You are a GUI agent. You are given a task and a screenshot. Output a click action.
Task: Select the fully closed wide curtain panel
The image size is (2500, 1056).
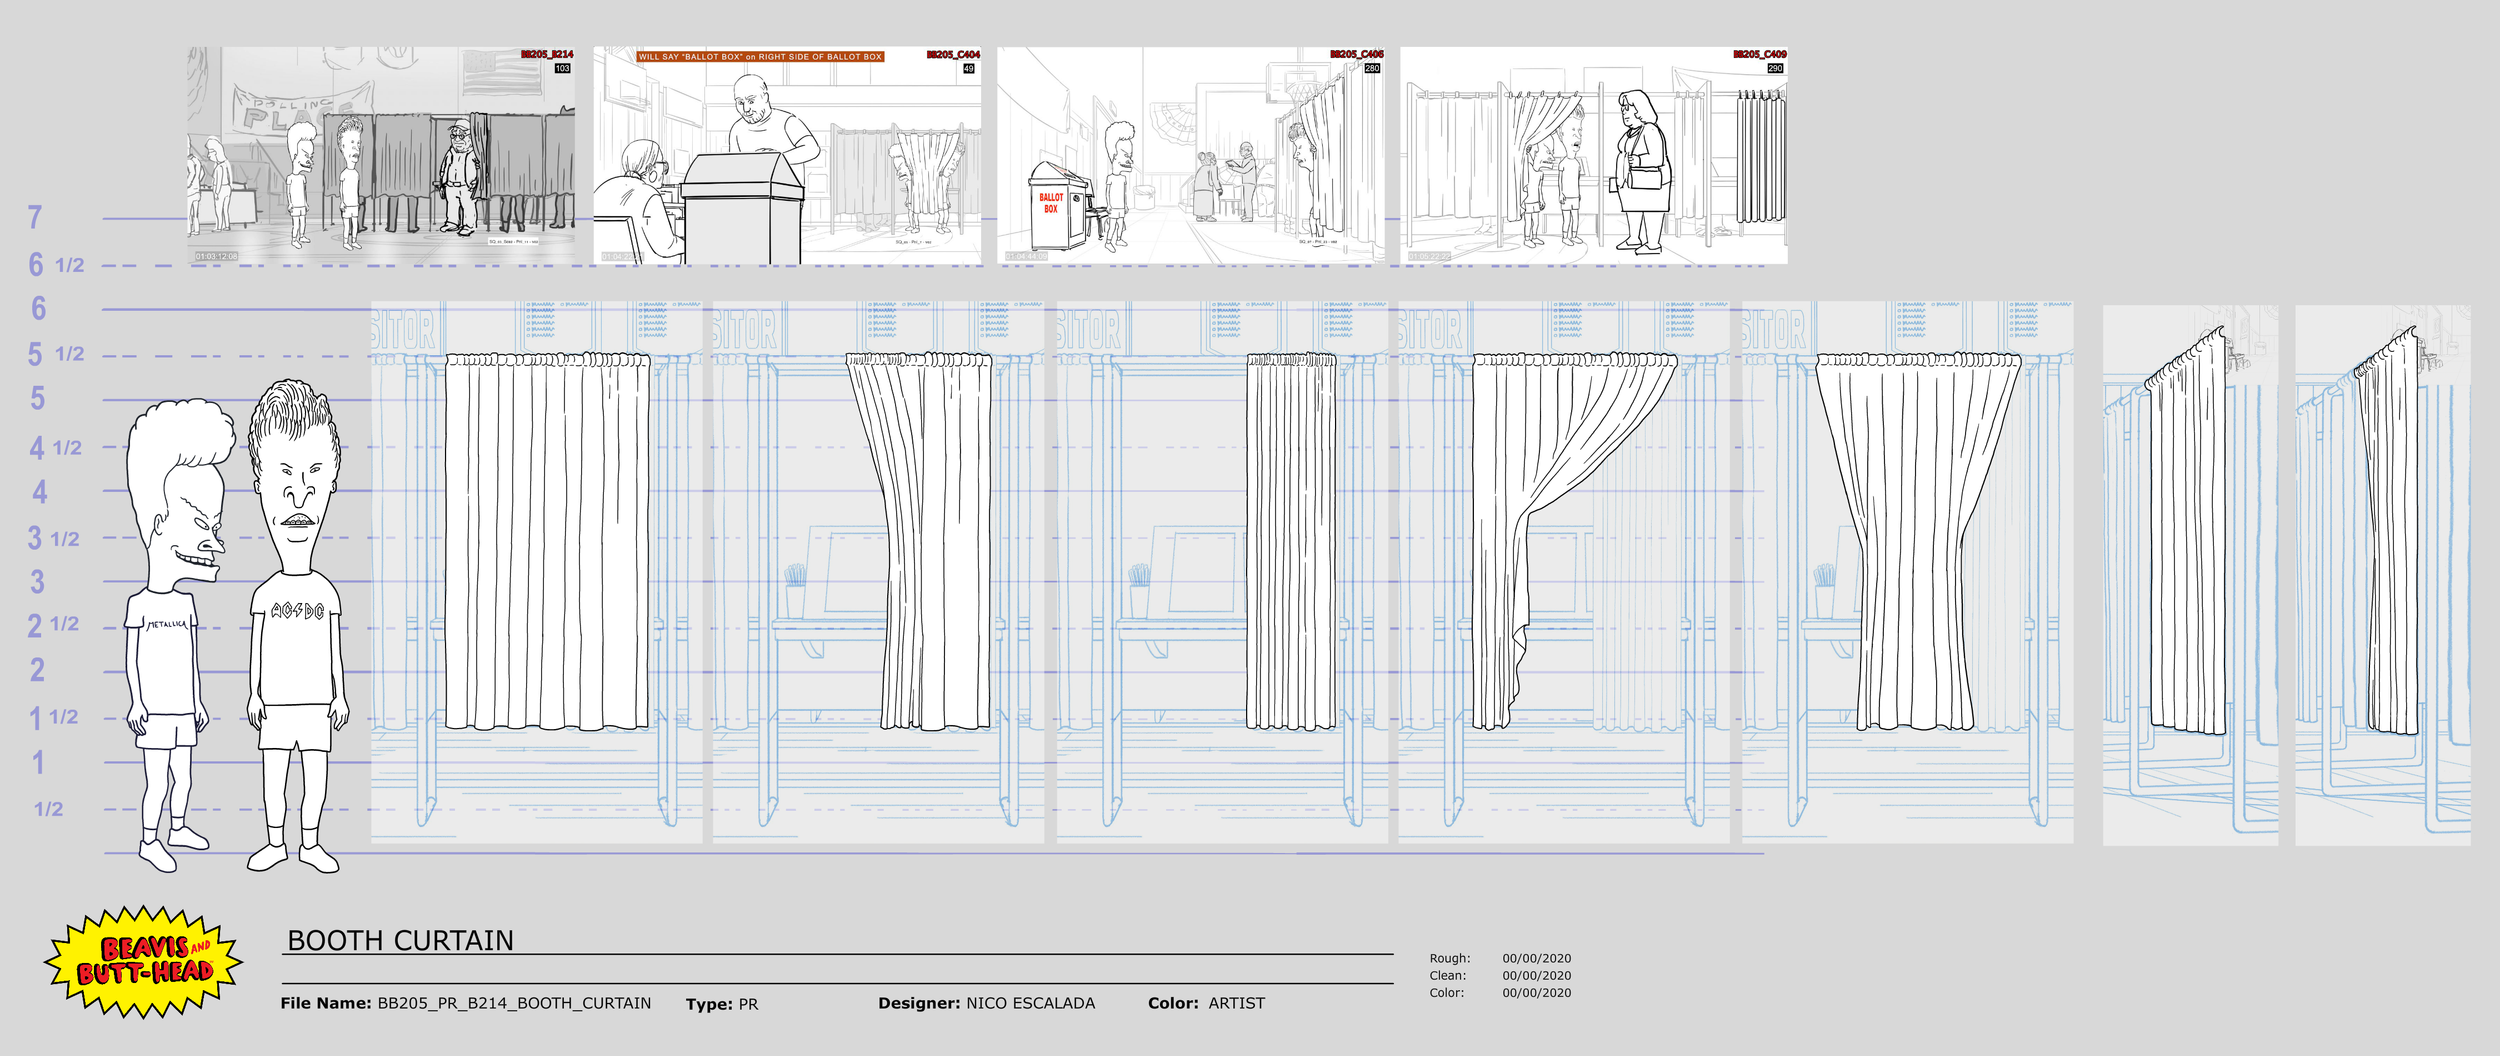547,540
